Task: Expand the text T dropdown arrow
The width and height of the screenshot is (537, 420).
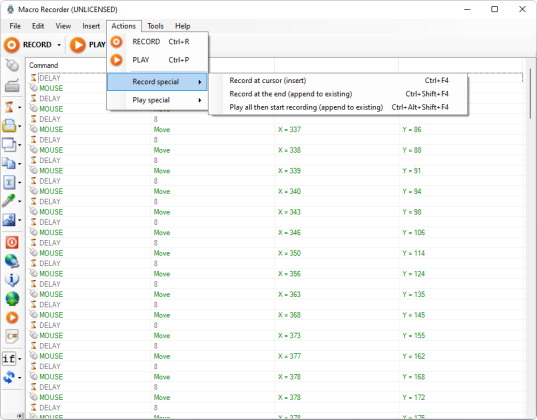Action: [20, 183]
